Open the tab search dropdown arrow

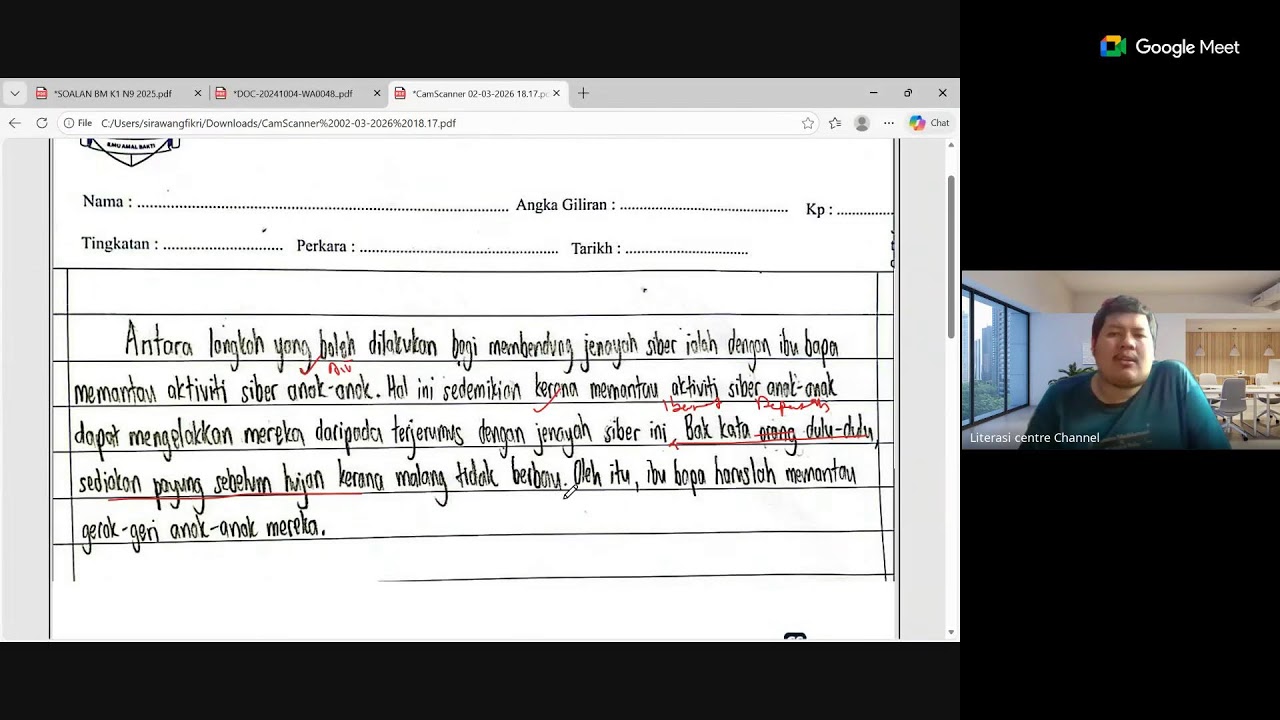[x=14, y=93]
